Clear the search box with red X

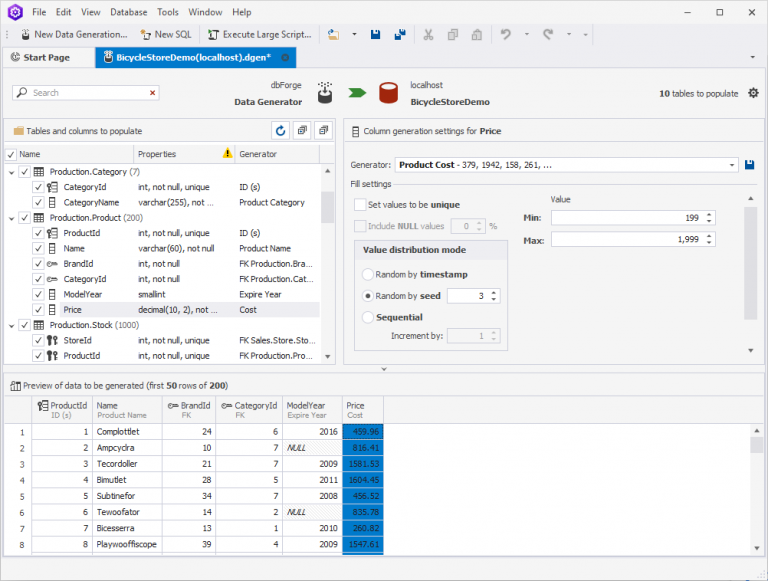pyautogui.click(x=153, y=93)
